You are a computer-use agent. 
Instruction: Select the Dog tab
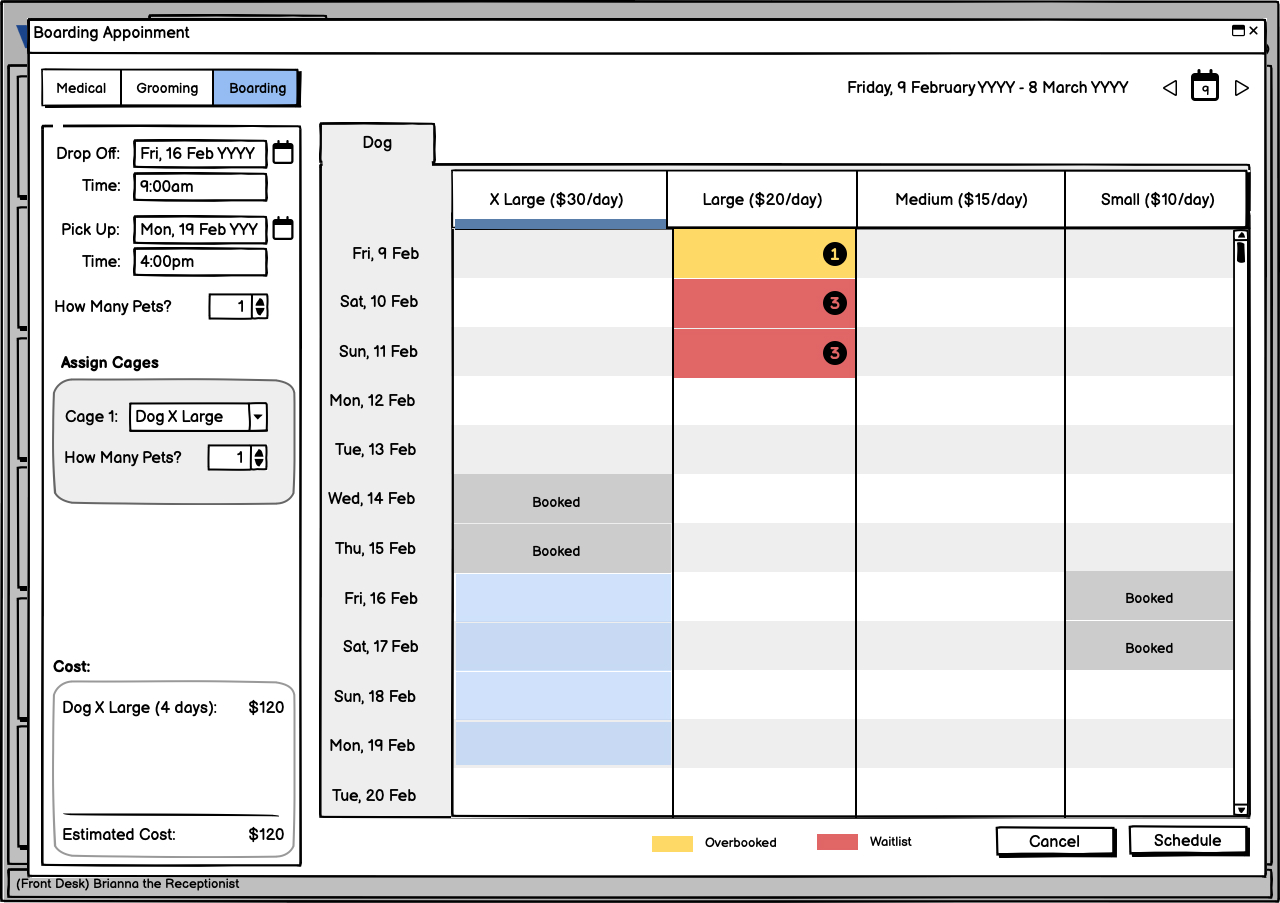pyautogui.click(x=377, y=143)
